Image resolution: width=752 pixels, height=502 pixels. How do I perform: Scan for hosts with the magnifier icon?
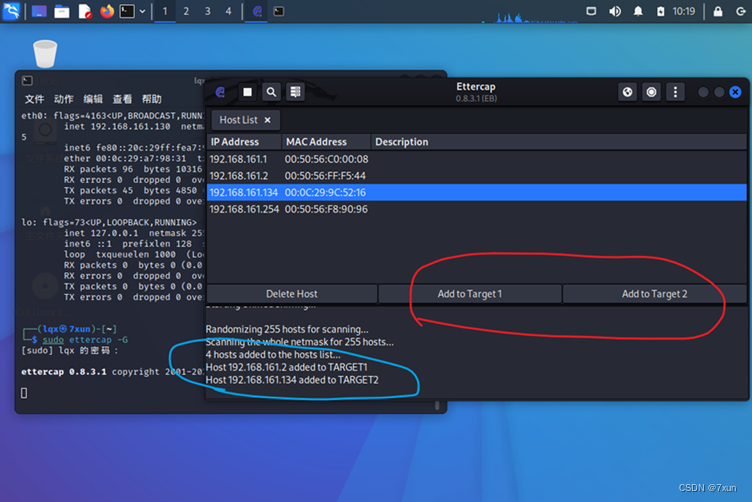click(x=271, y=92)
